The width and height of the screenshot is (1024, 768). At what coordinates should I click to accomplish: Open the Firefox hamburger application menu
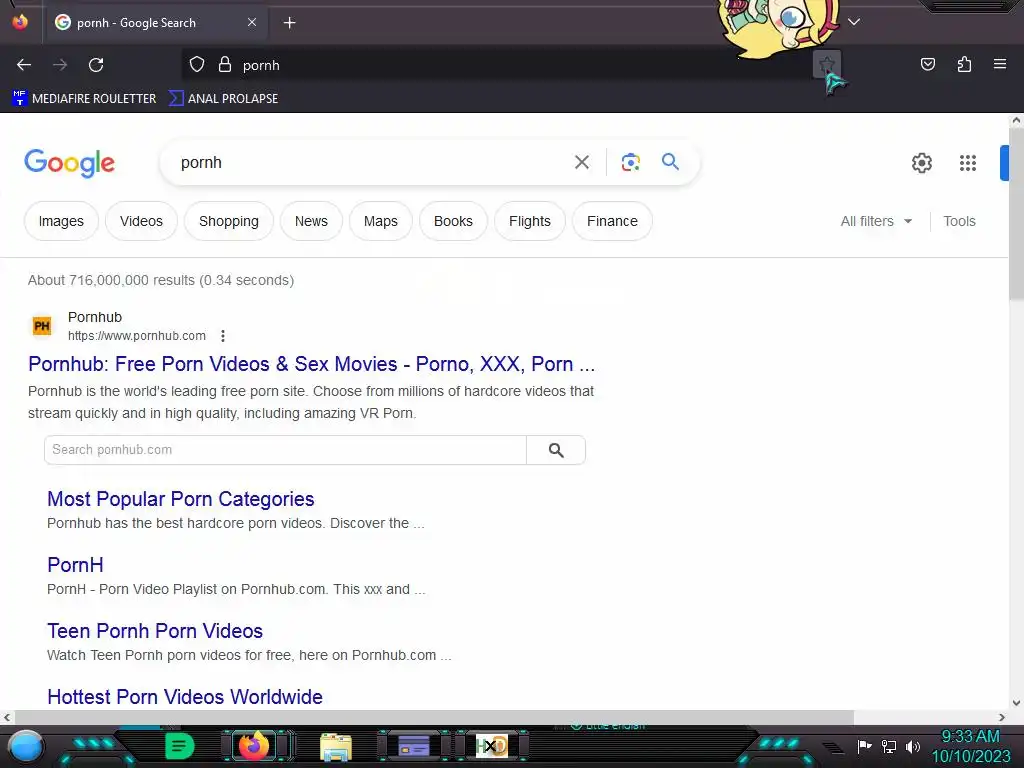(999, 64)
